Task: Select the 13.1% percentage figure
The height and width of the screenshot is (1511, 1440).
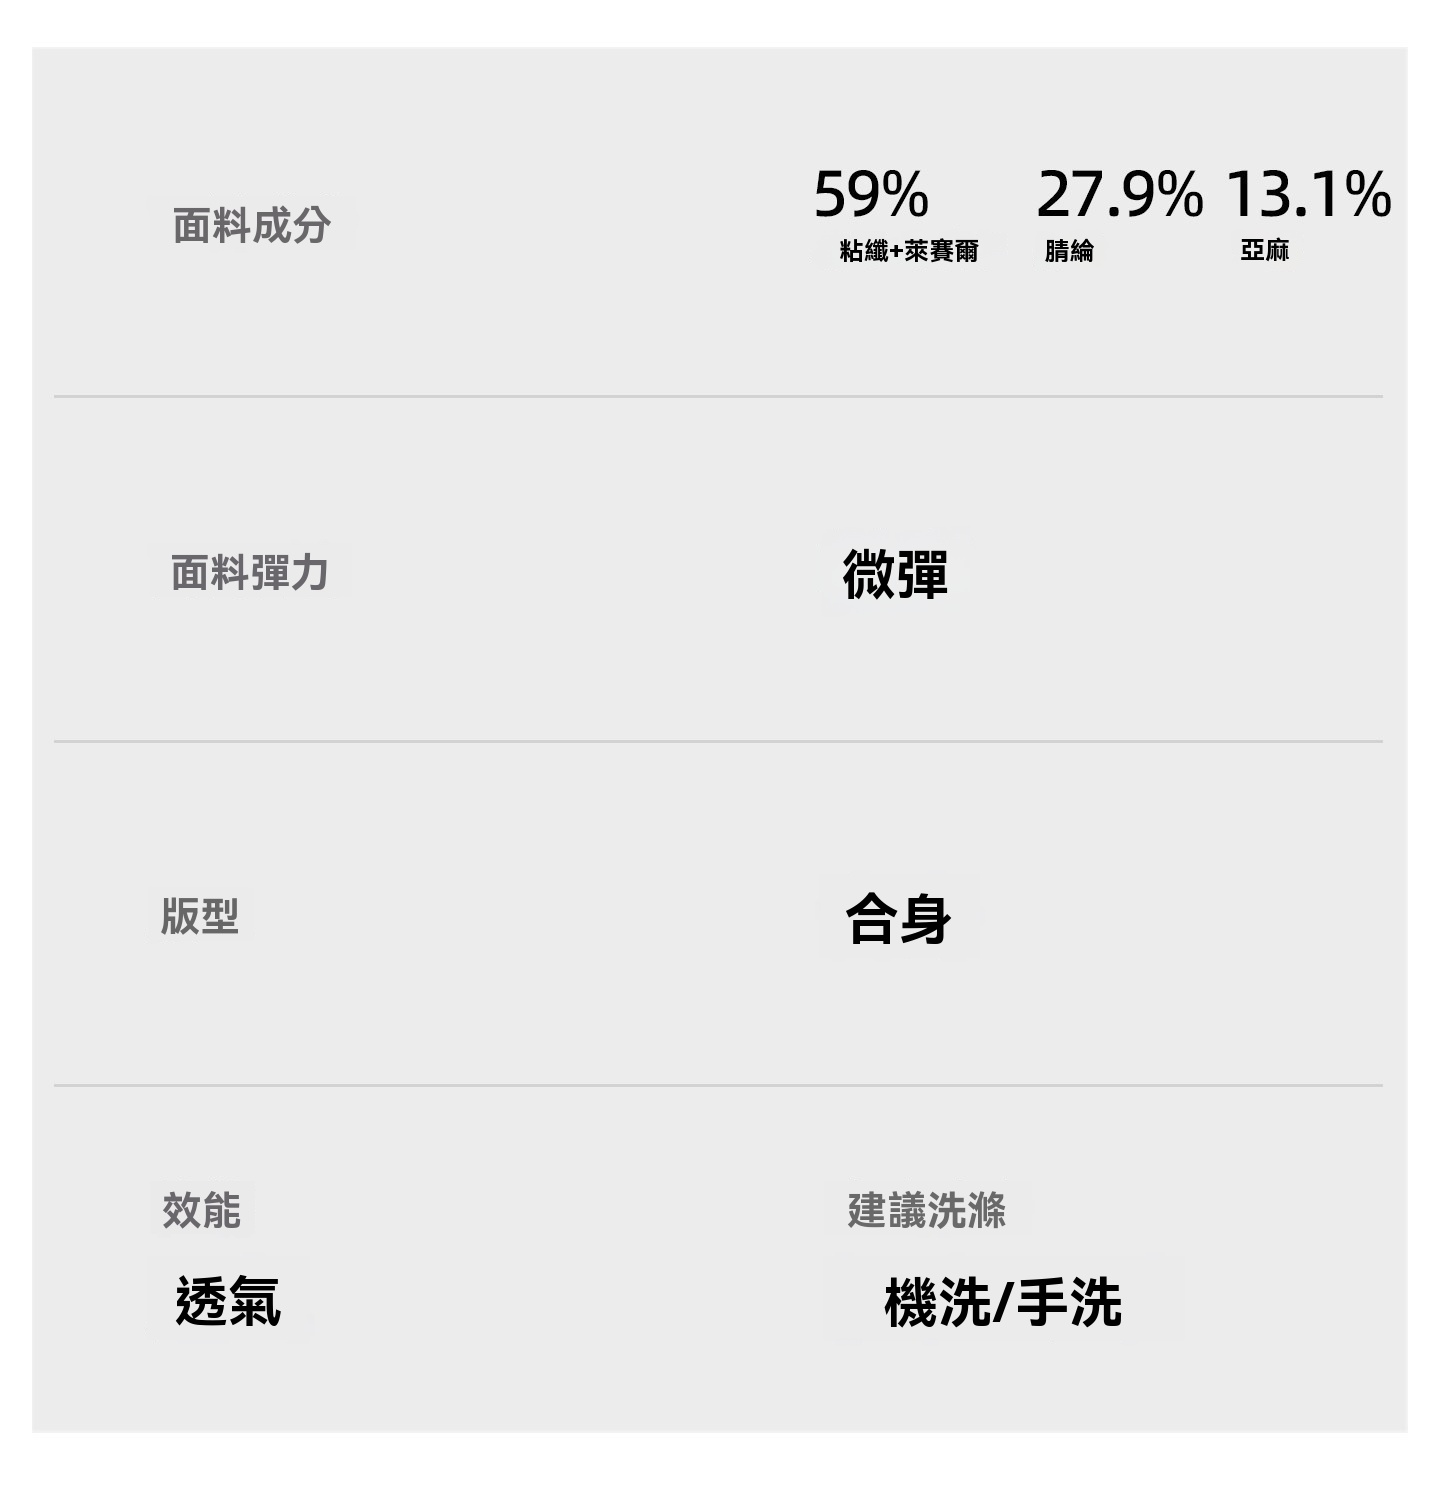Action: [1308, 194]
